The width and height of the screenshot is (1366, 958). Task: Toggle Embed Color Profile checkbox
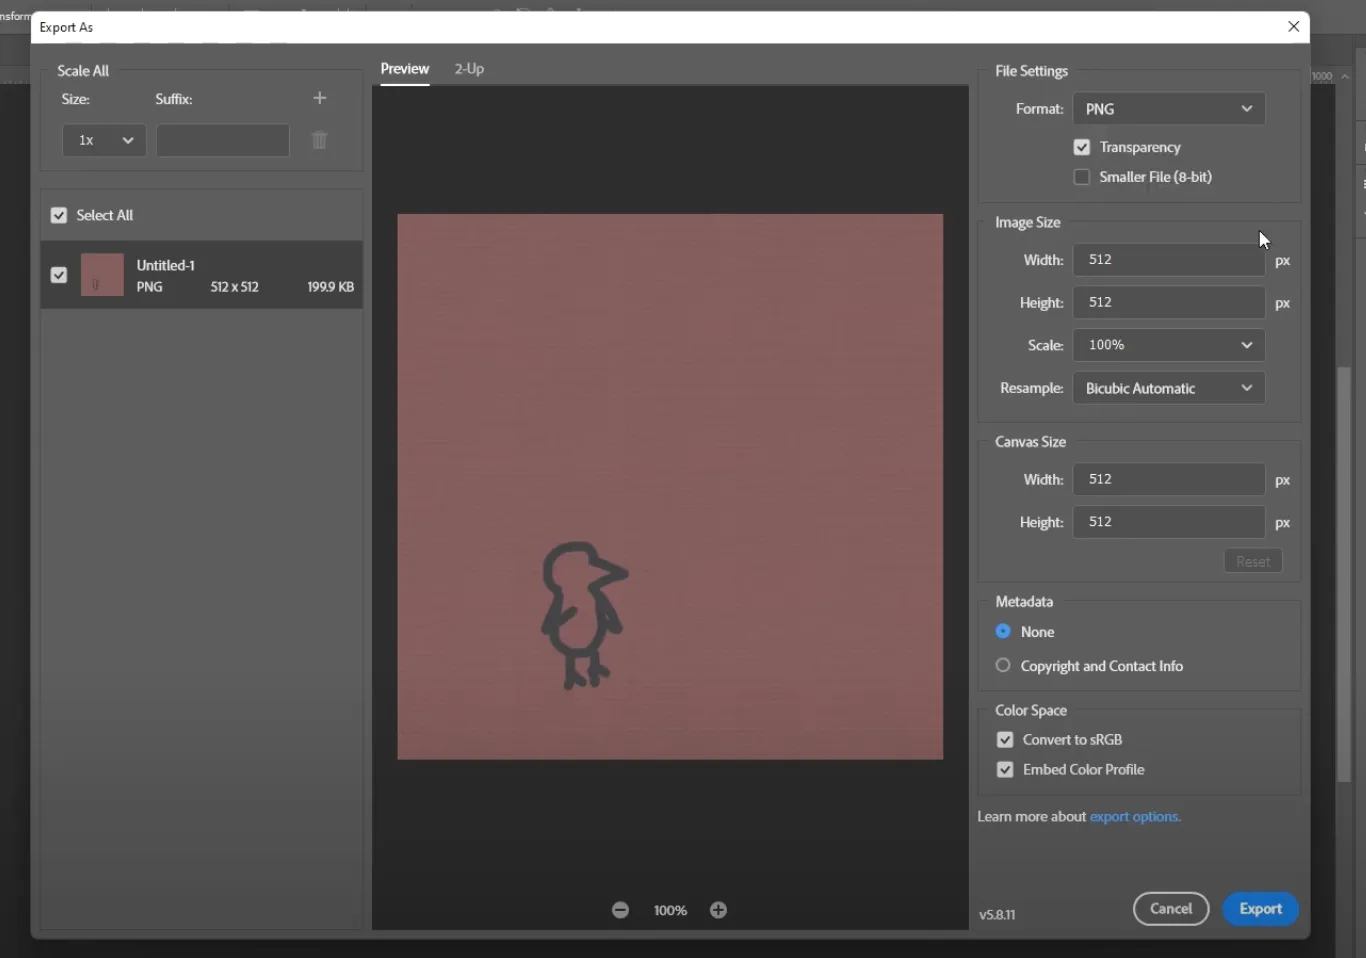[x=1005, y=770]
